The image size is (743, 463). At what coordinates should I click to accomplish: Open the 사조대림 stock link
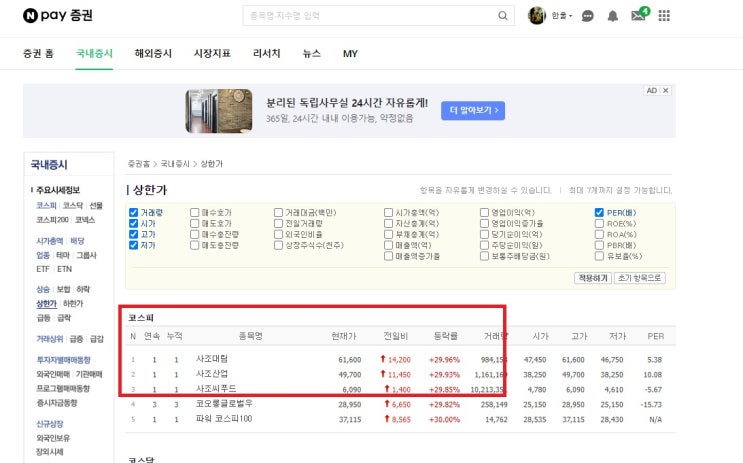point(212,359)
